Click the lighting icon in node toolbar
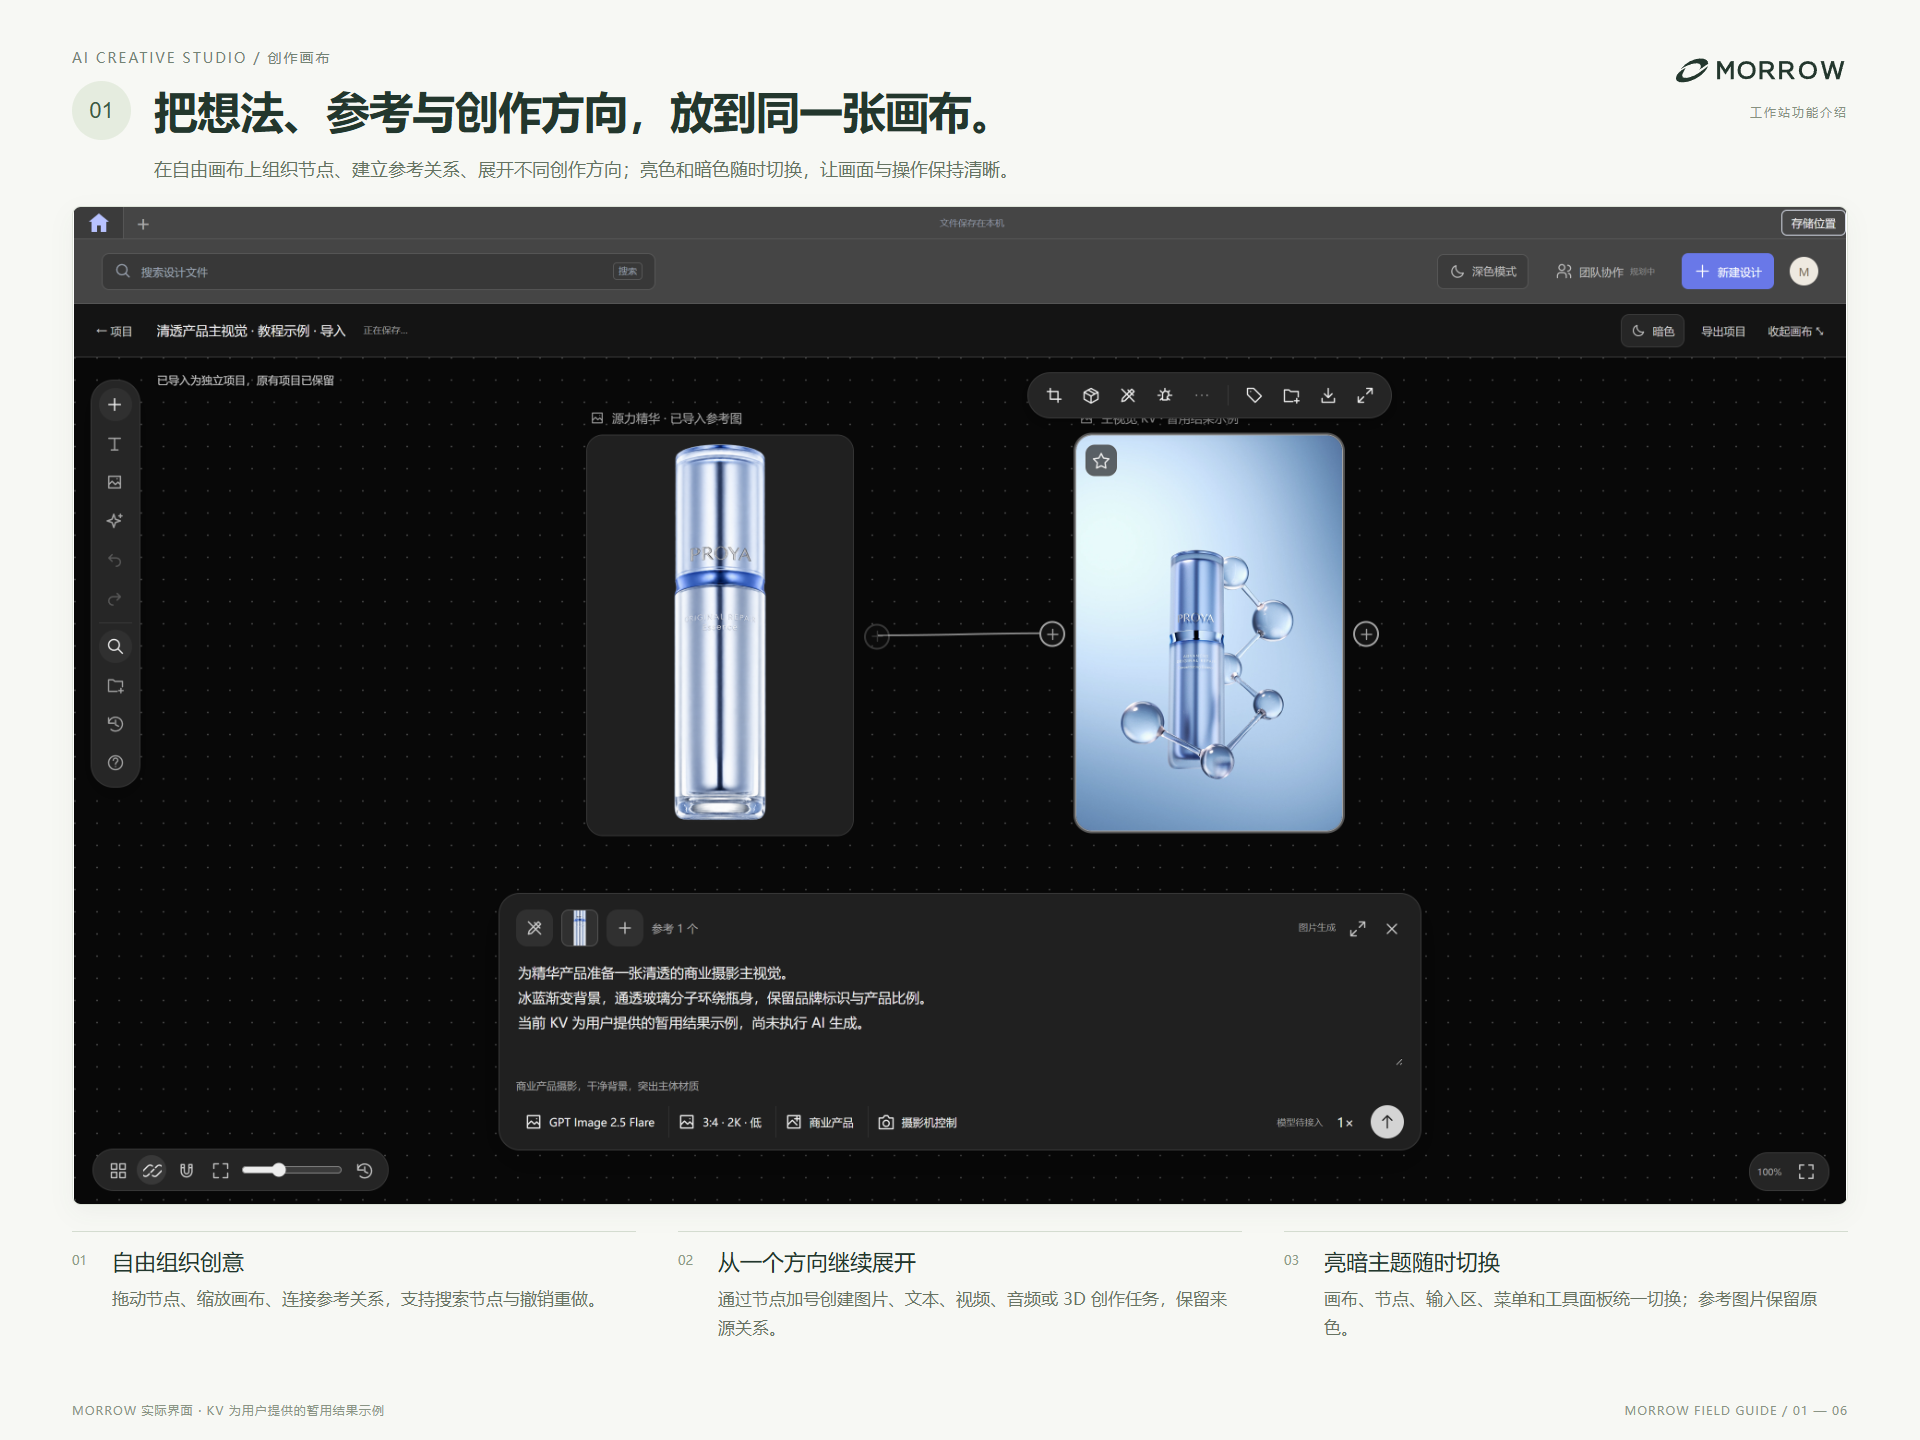 (x=1165, y=396)
